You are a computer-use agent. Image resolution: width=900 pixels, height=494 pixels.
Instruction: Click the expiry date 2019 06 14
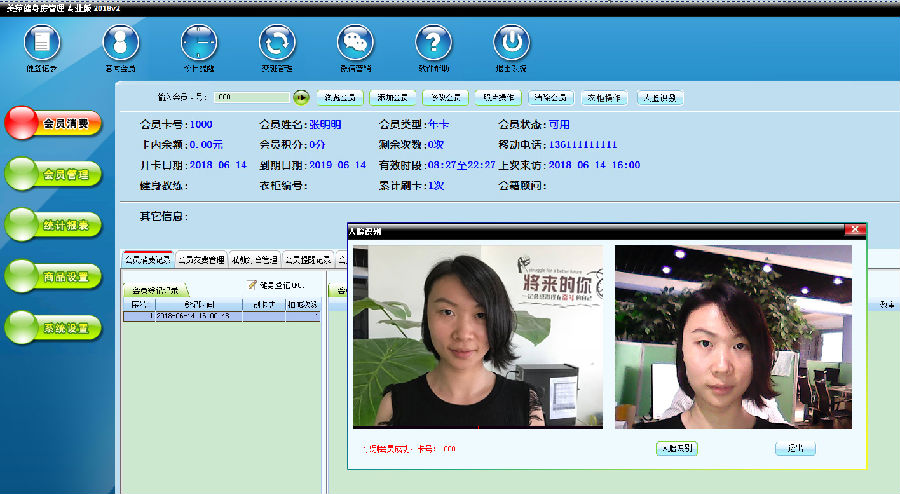tap(338, 165)
